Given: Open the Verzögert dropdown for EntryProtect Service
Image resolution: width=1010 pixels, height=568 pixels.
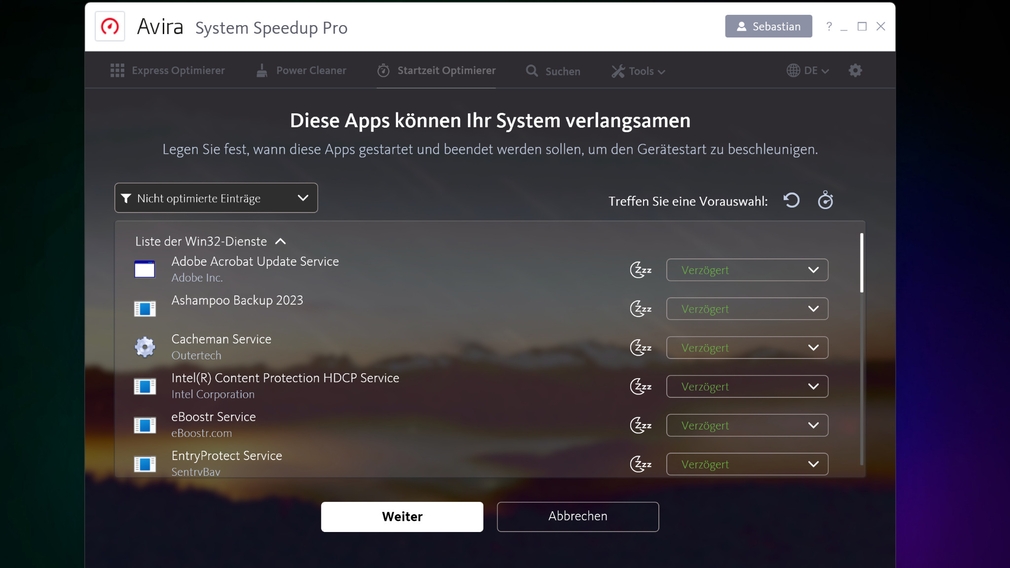Looking at the screenshot, I should tap(747, 464).
